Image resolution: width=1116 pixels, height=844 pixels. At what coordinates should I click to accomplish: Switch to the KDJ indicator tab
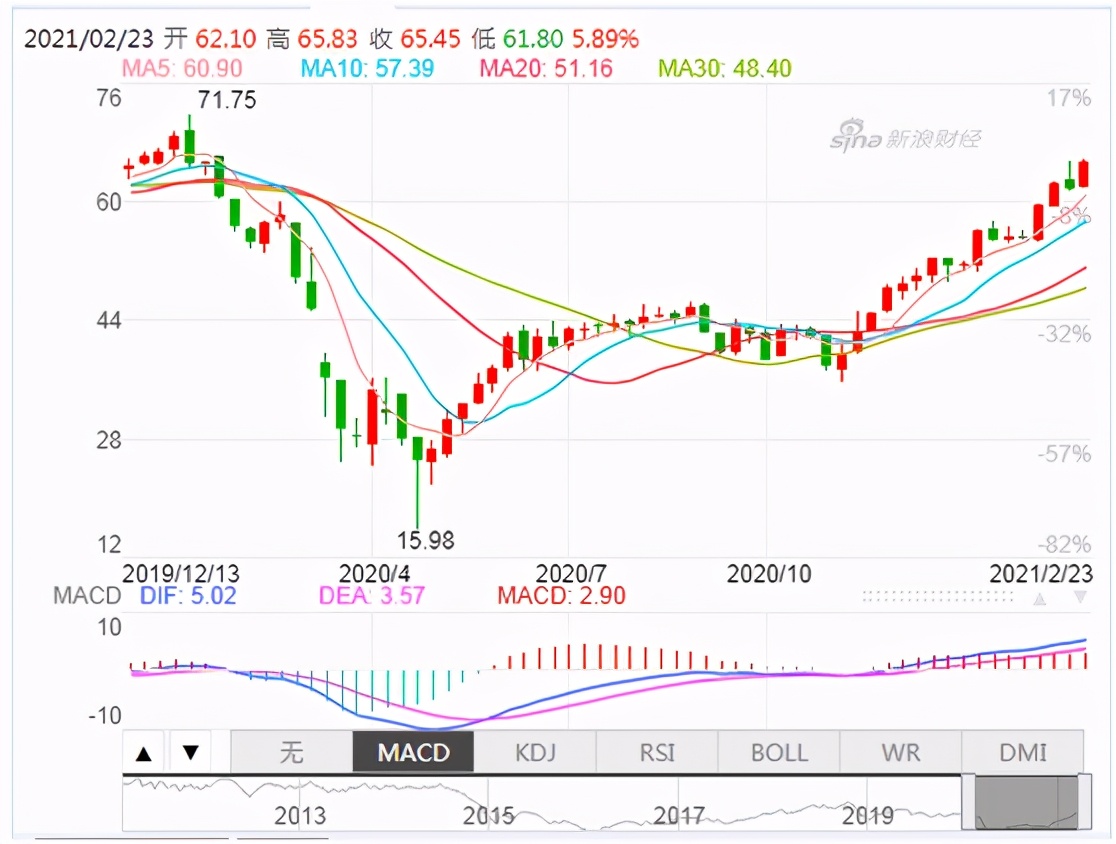click(x=535, y=752)
